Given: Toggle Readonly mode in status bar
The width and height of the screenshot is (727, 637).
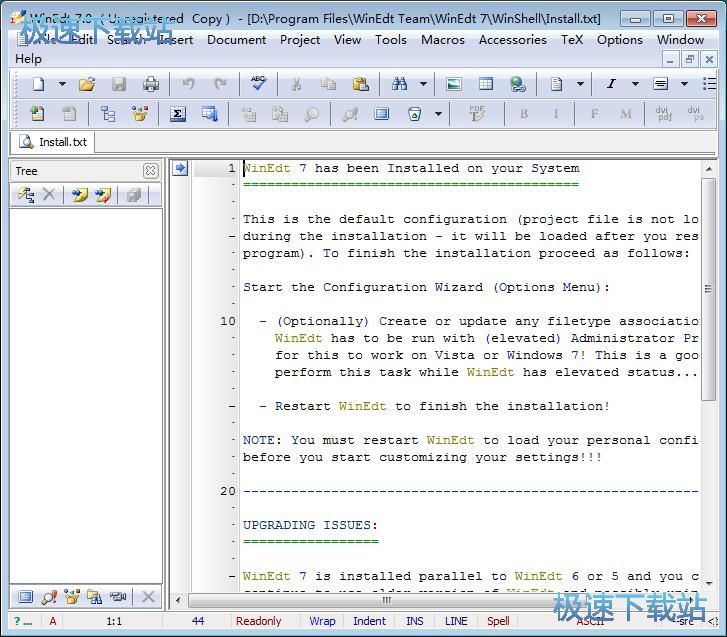Looking at the screenshot, I should point(258,621).
